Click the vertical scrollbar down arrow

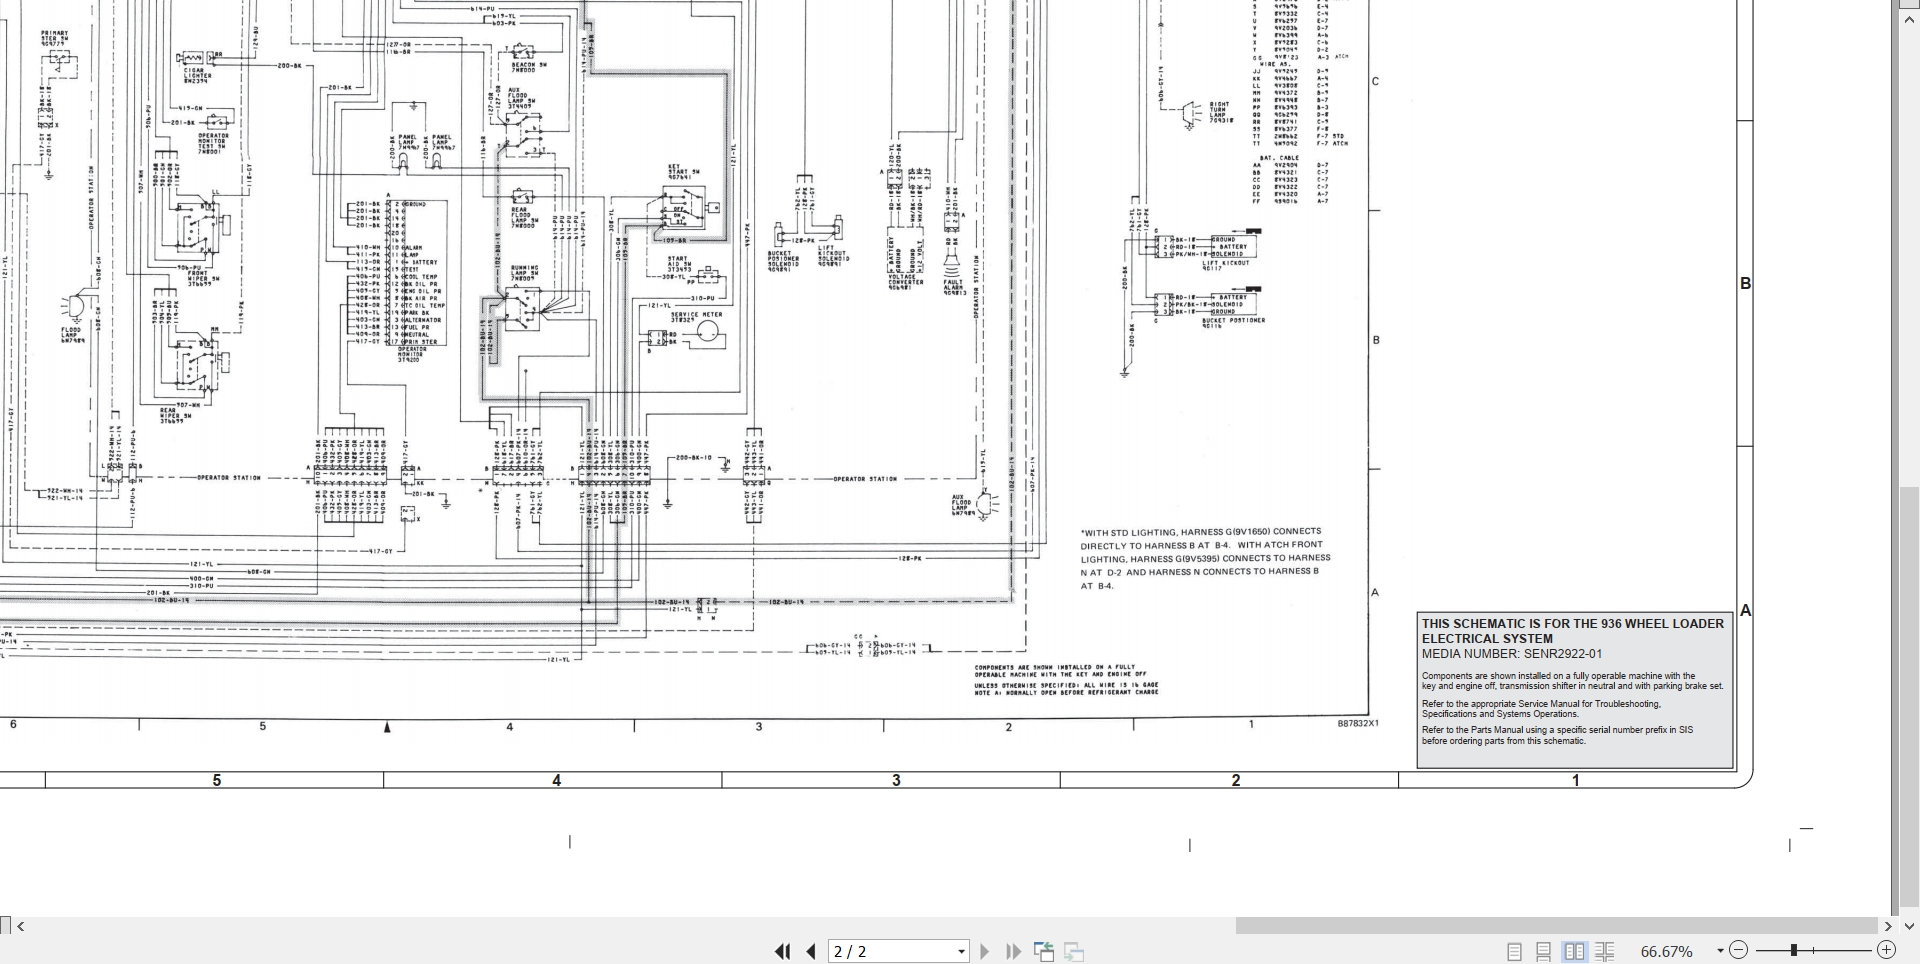(x=1909, y=926)
